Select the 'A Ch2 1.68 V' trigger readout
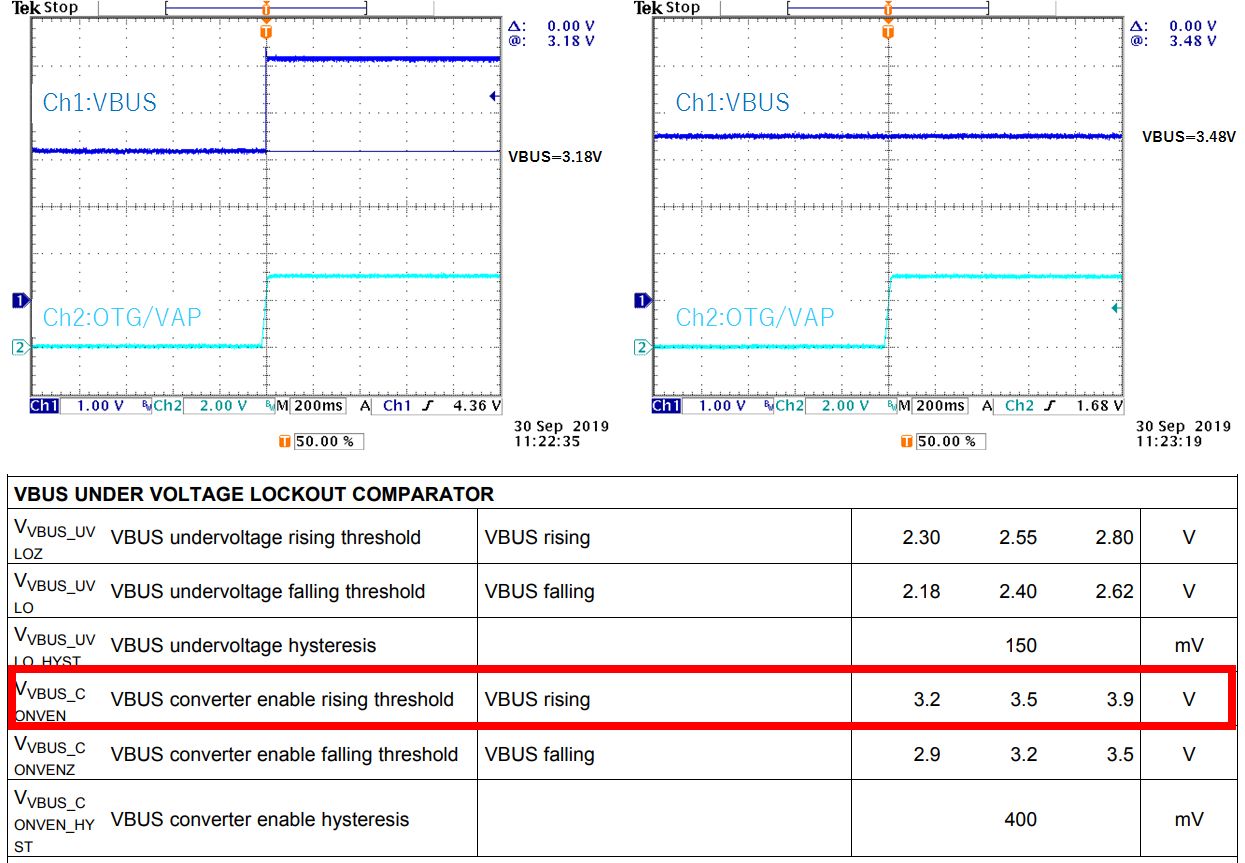The width and height of the screenshot is (1245, 863). 1053,406
